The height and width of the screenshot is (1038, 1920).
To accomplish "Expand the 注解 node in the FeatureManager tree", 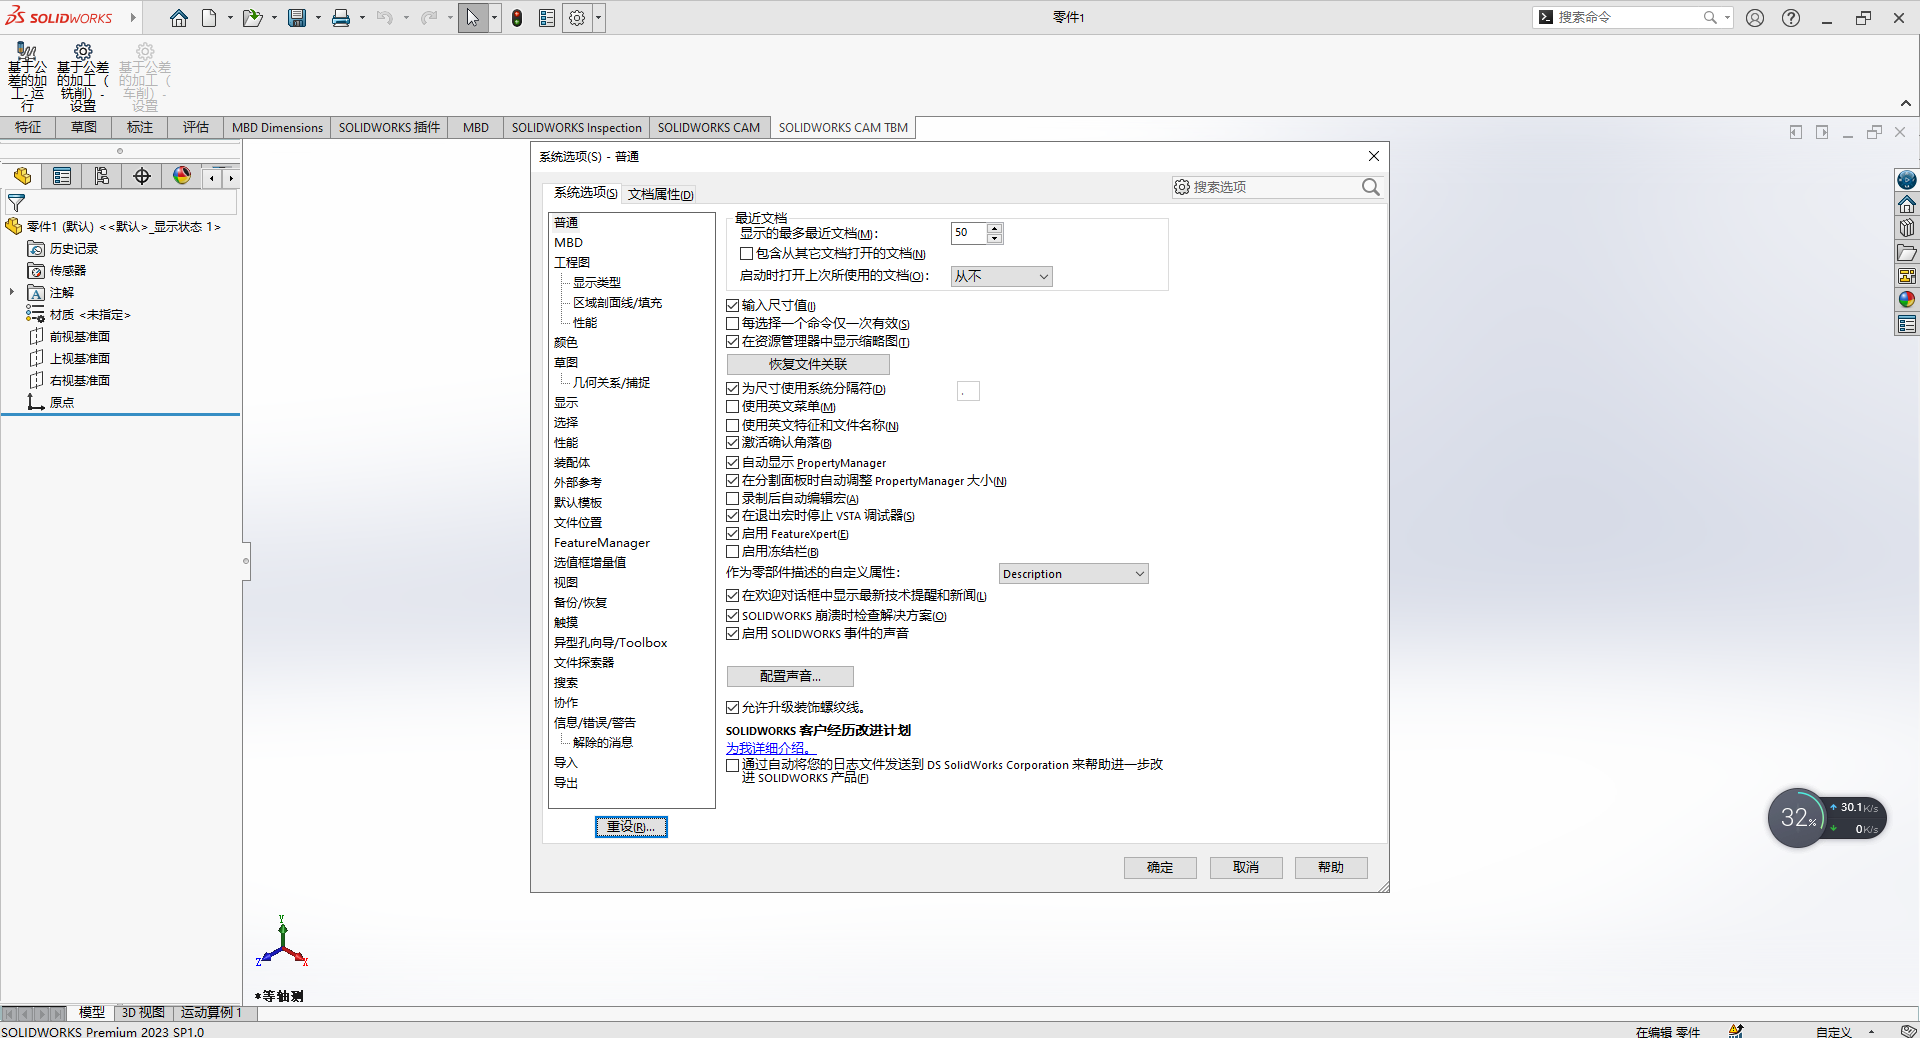I will click(x=12, y=292).
